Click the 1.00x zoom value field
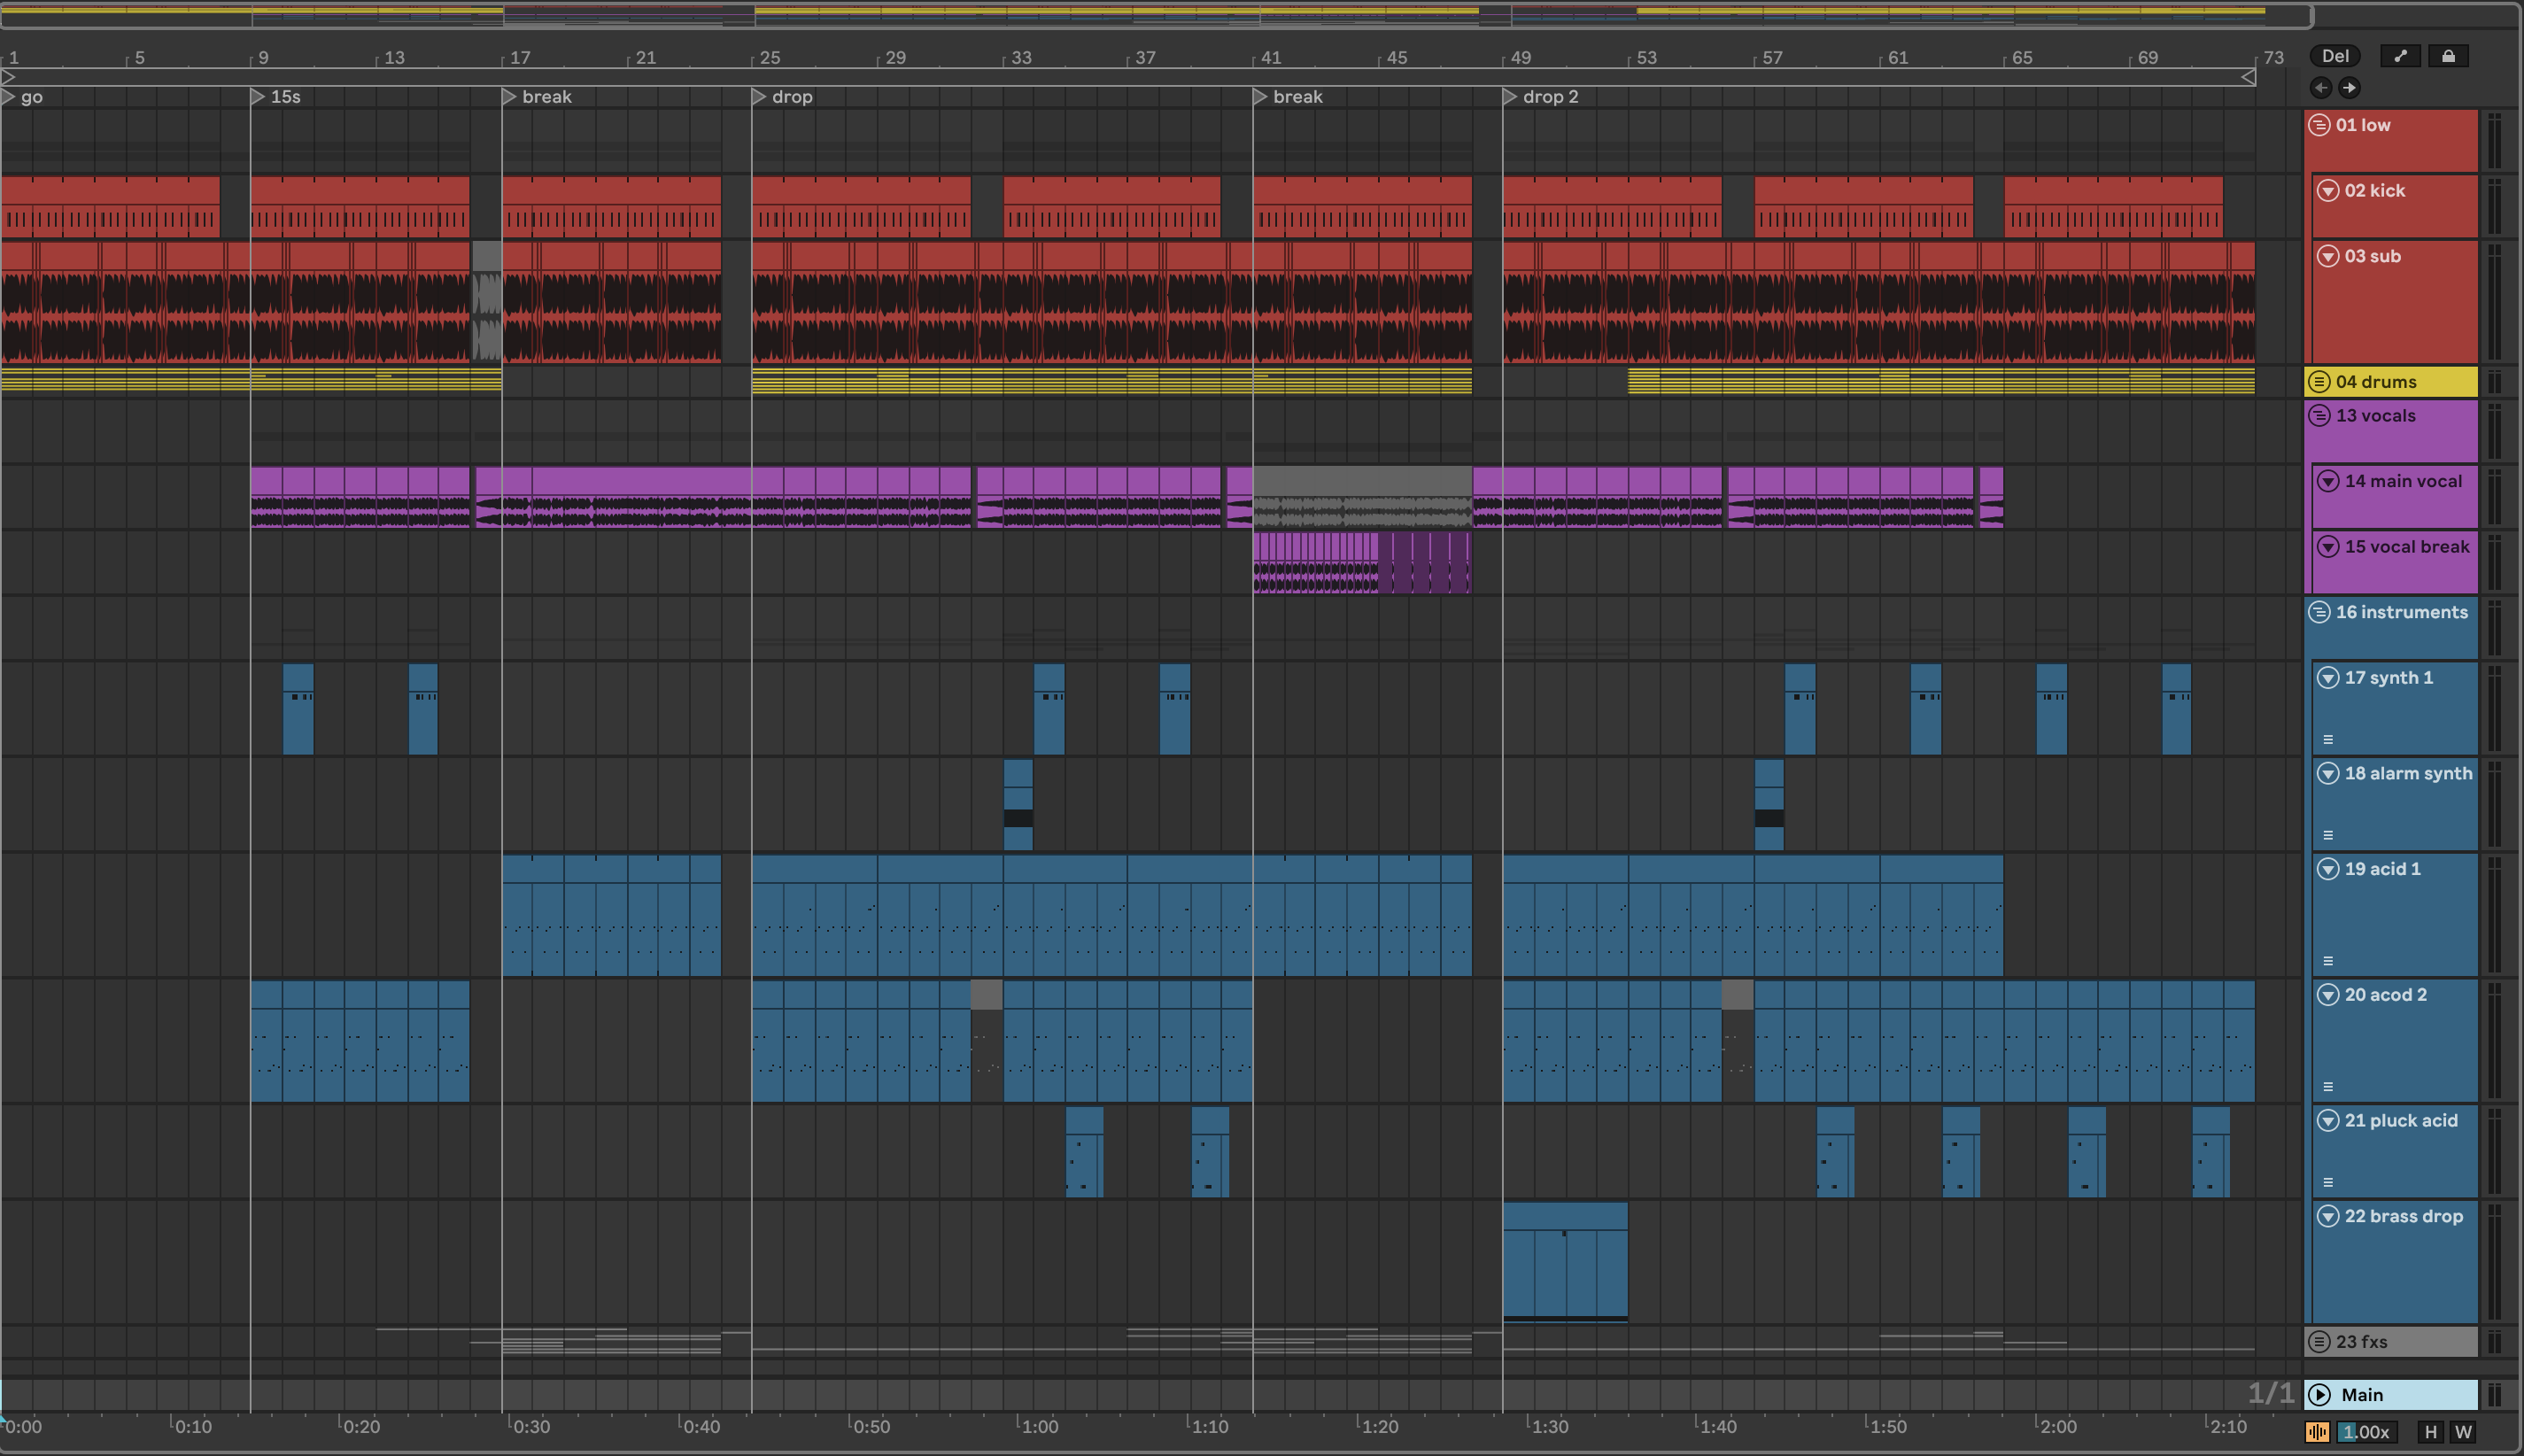Viewport: 2524px width, 1456px height. click(x=2366, y=1432)
